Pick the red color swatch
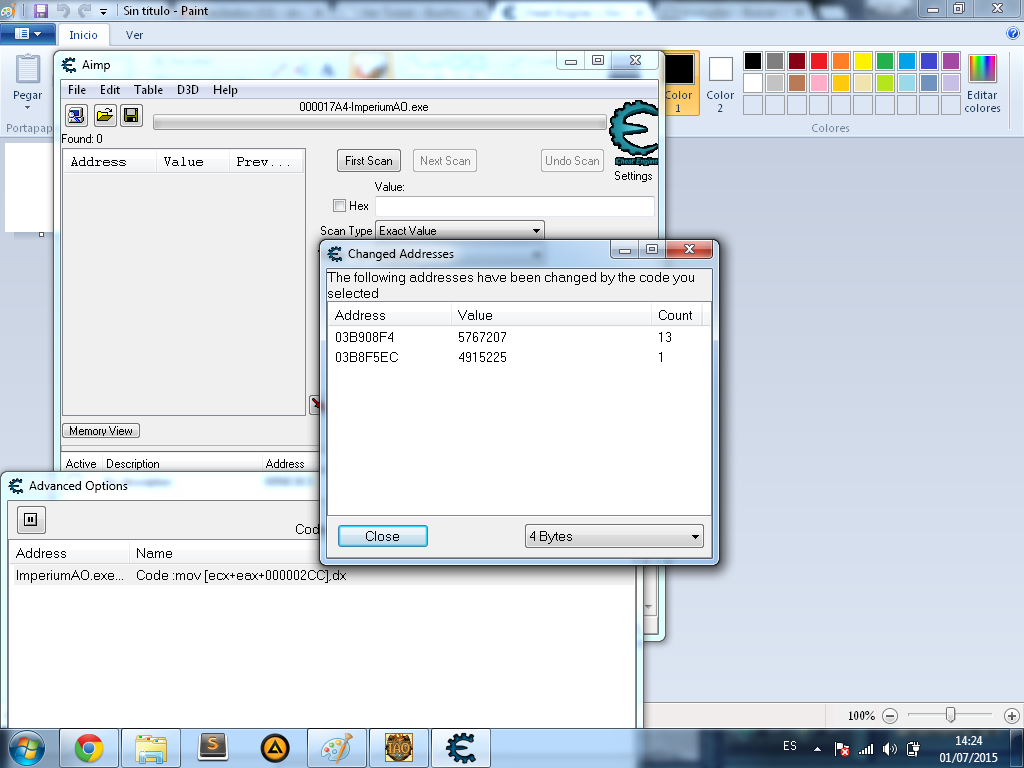 (818, 61)
